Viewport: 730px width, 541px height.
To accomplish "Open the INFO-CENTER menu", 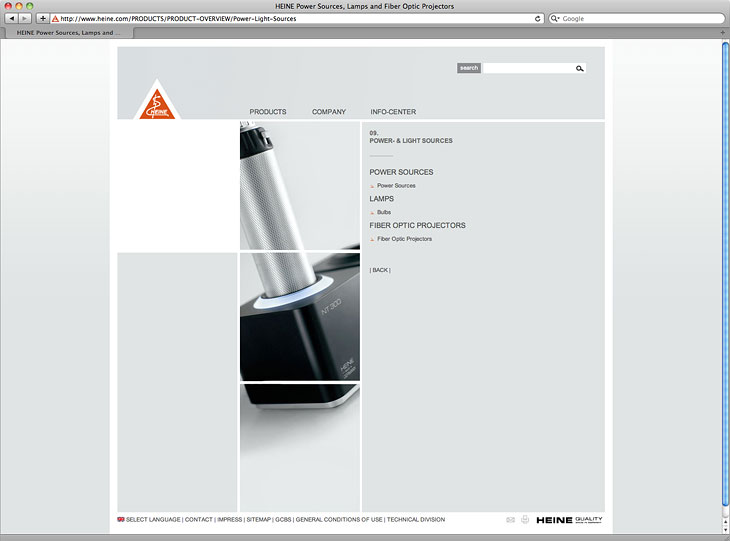I will 393,112.
